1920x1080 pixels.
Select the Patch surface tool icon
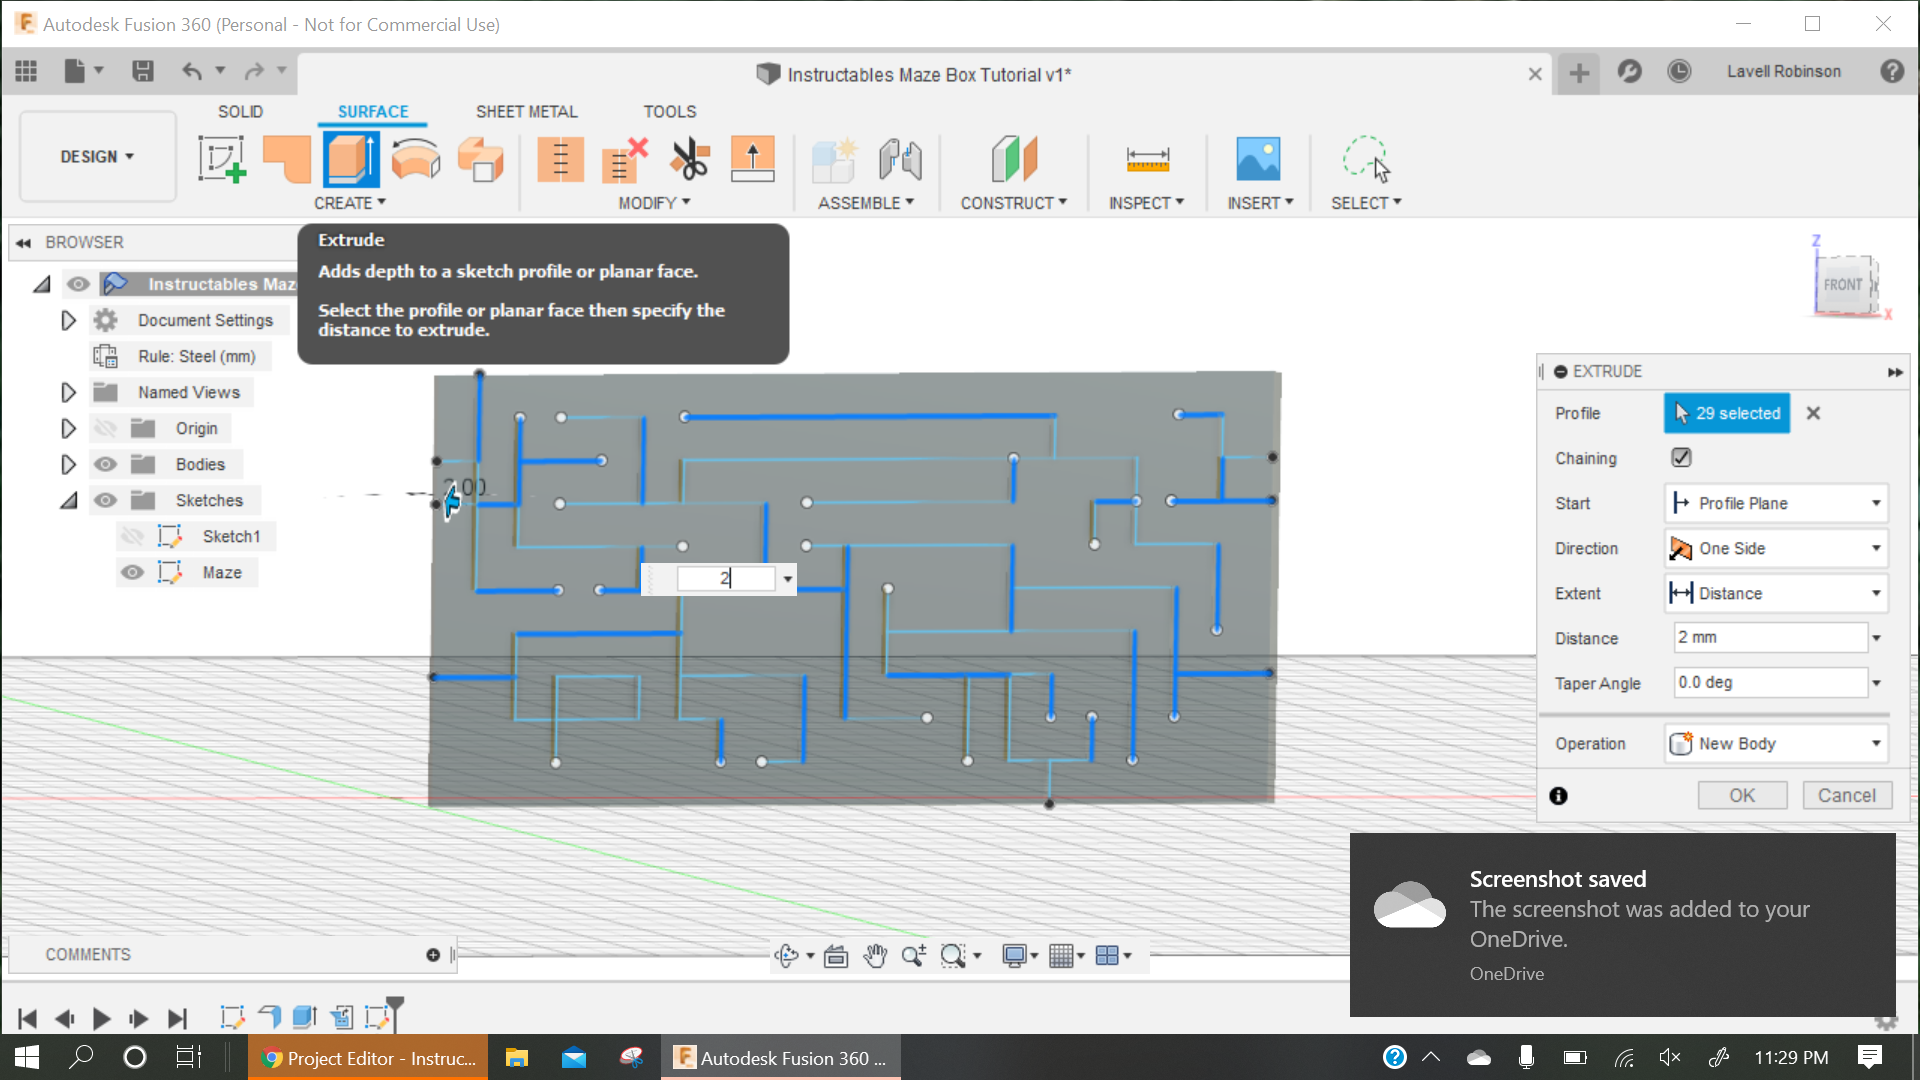(x=287, y=159)
